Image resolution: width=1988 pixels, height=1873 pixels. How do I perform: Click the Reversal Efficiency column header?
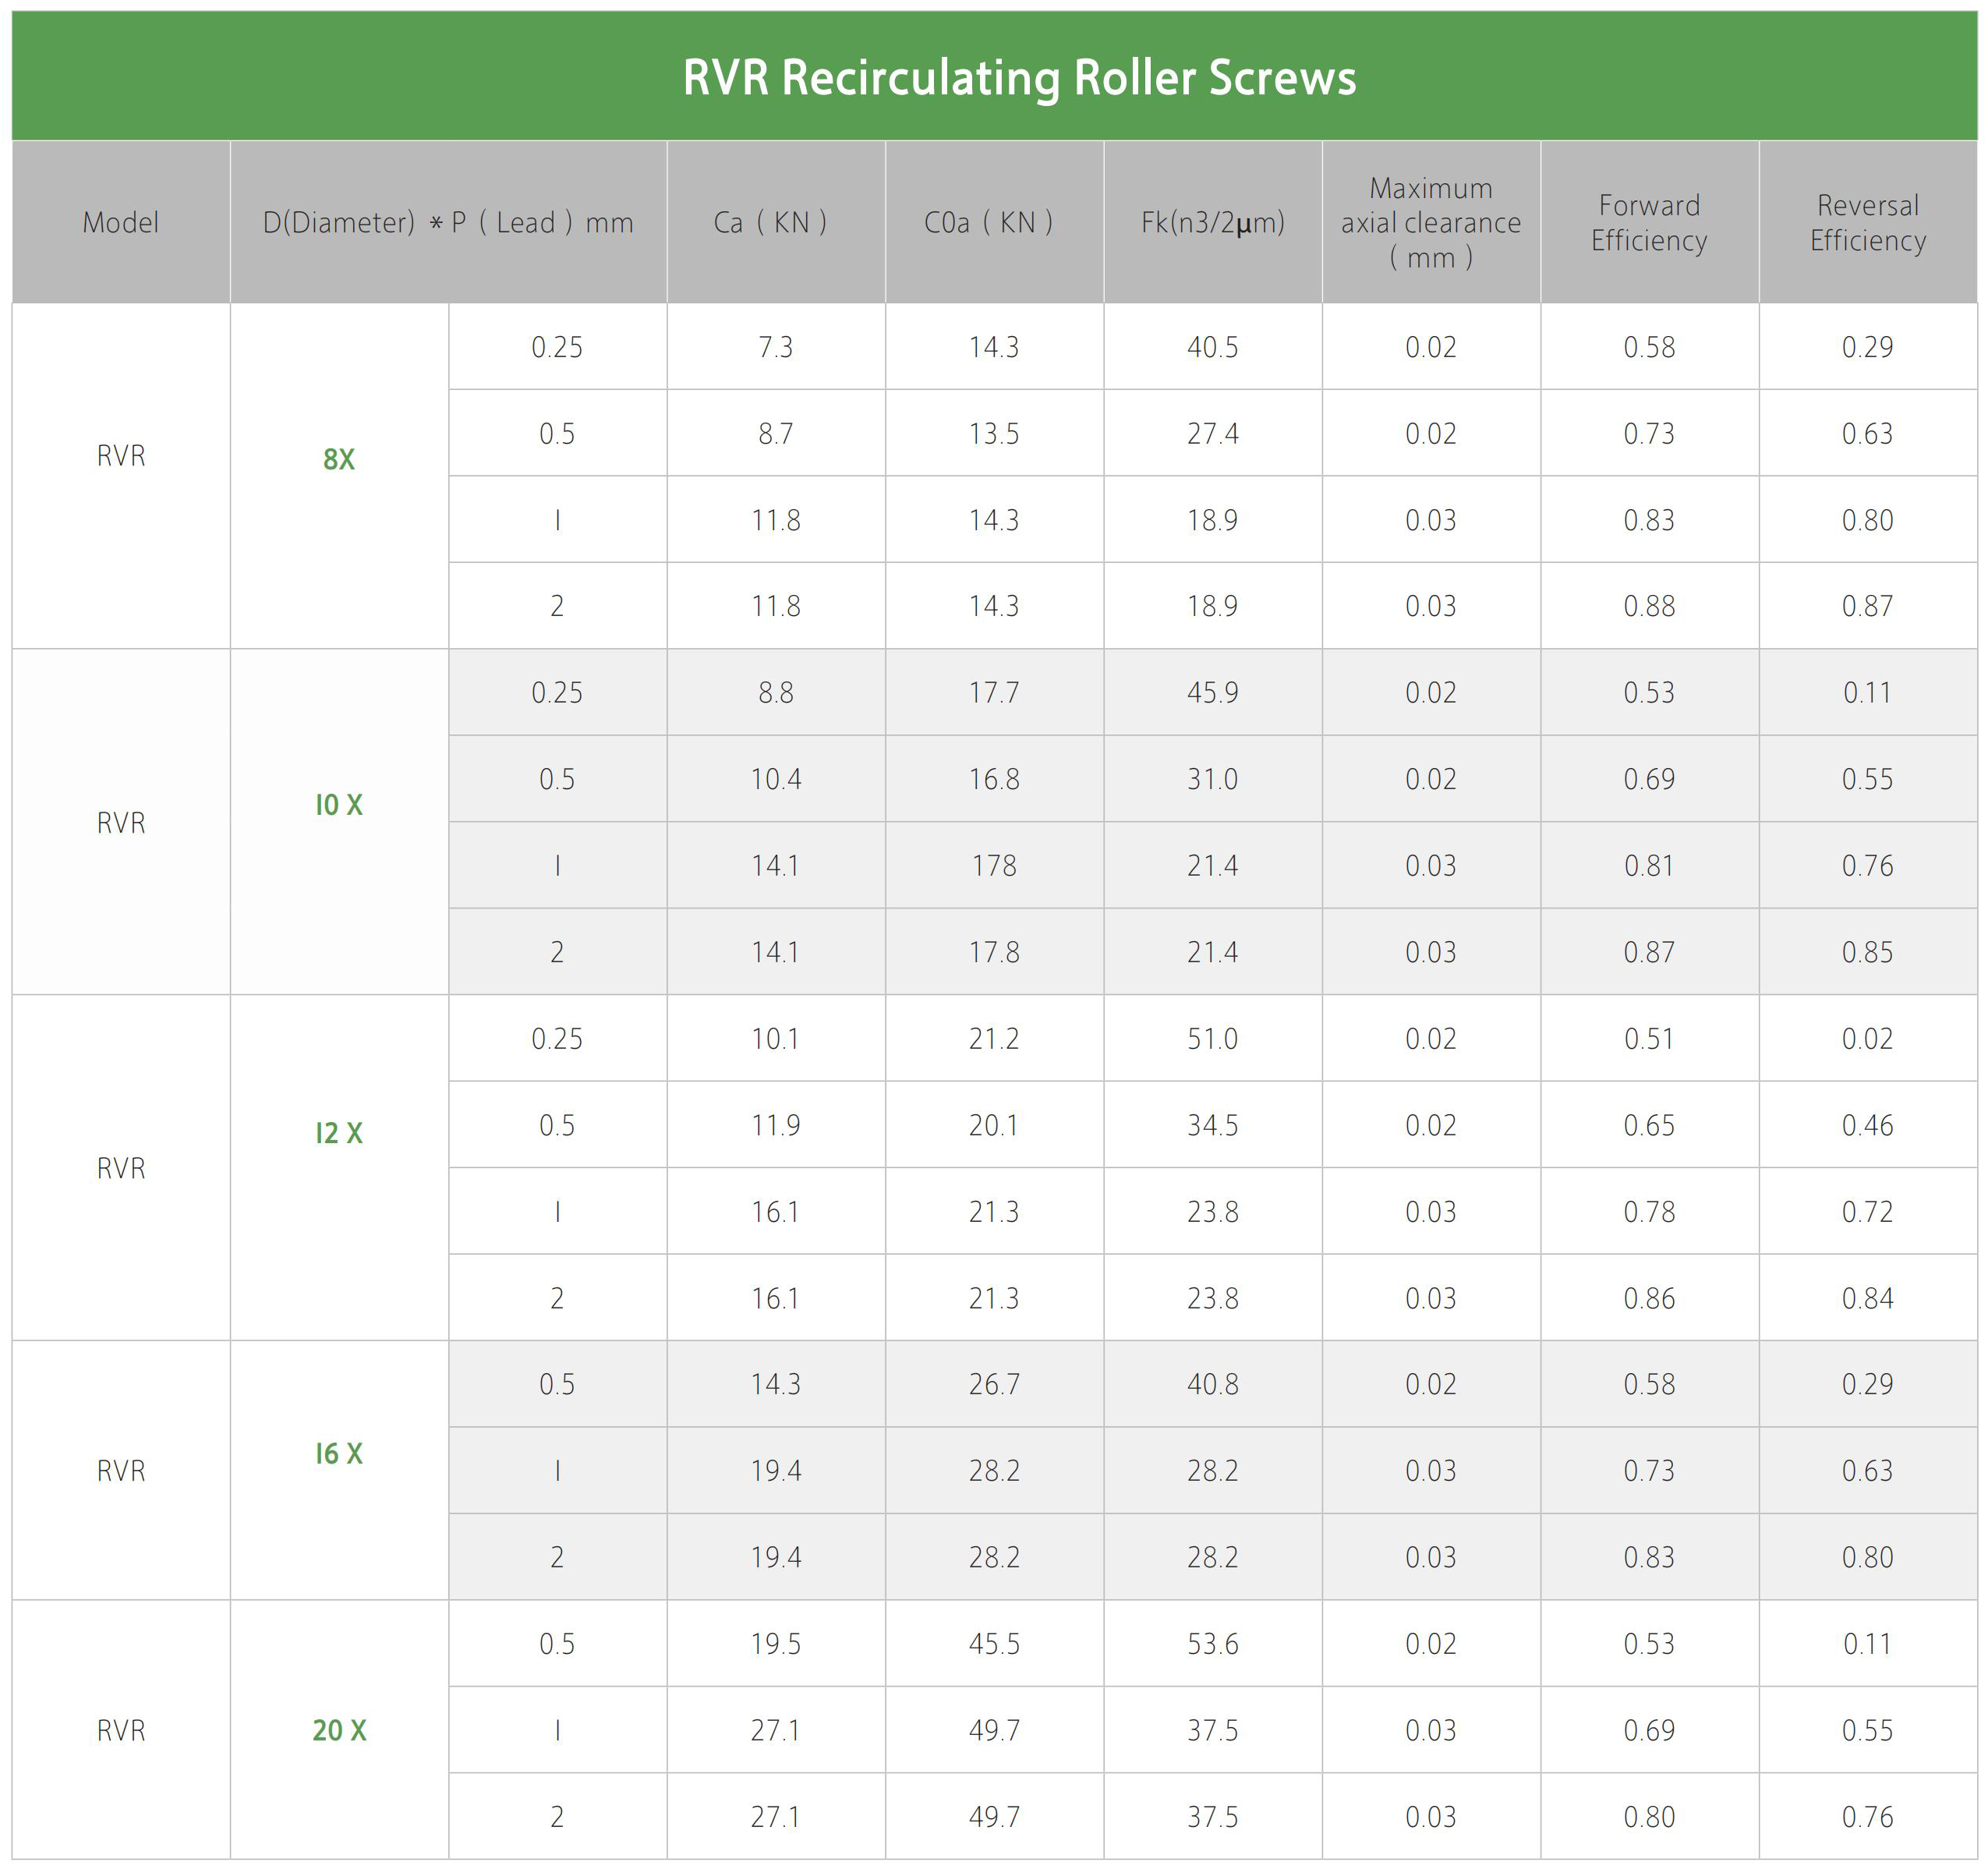pos(1867,222)
